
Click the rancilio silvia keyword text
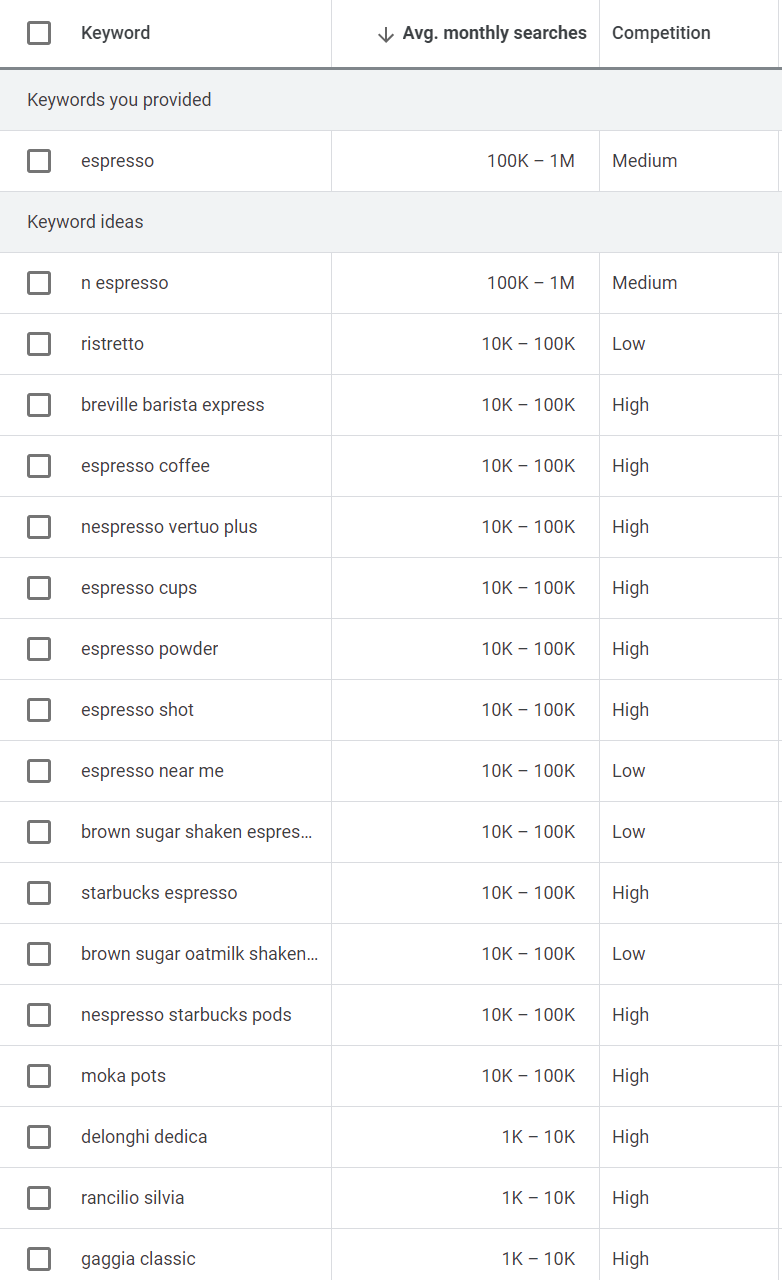[132, 1198]
